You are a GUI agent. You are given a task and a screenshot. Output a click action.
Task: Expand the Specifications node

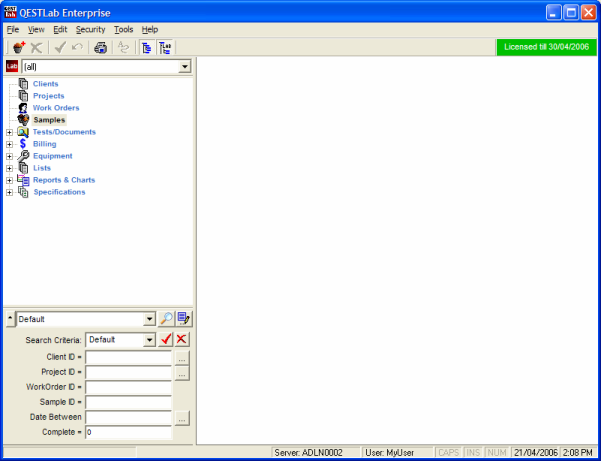(x=10, y=192)
